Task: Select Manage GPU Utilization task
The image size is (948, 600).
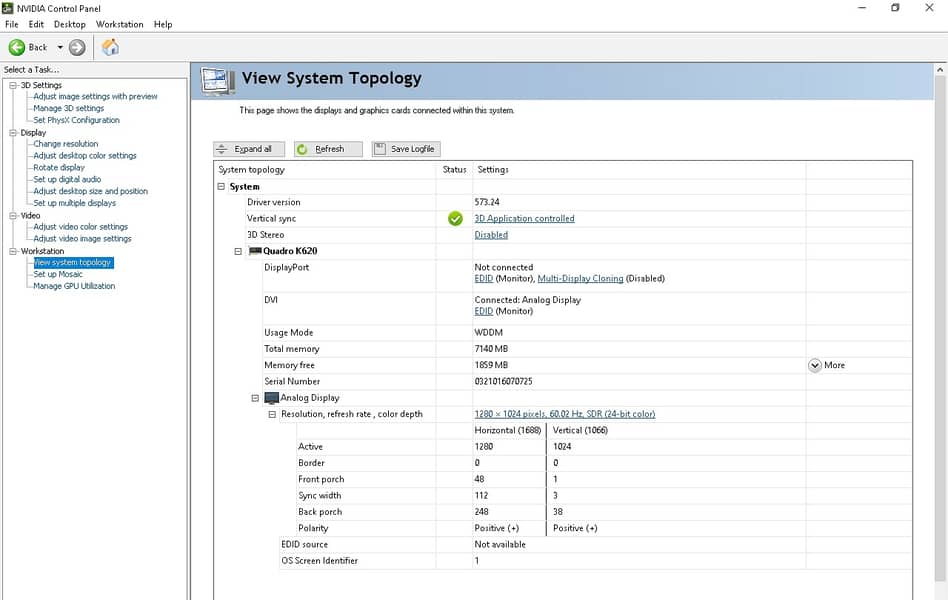Action: pyautogui.click(x=74, y=286)
